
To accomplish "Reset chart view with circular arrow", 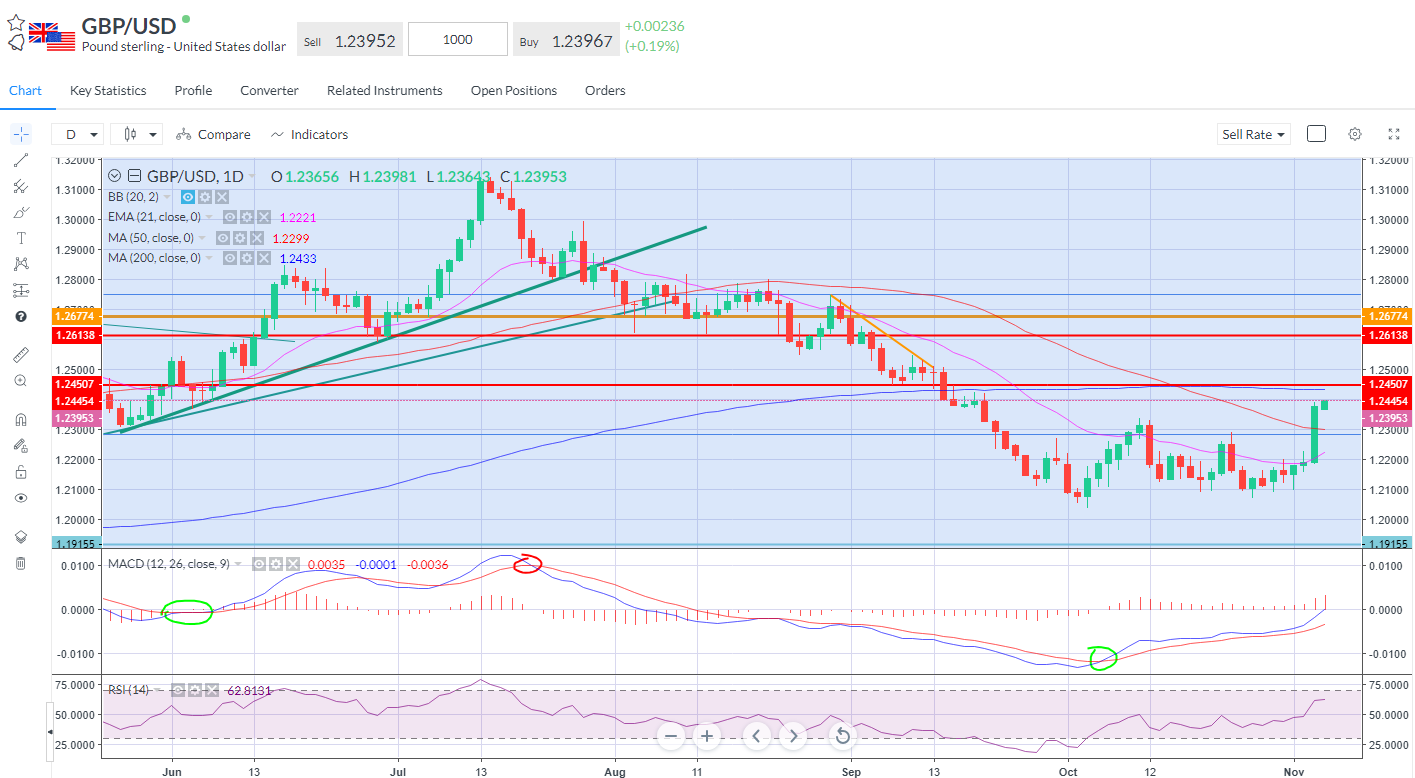I will click(842, 736).
